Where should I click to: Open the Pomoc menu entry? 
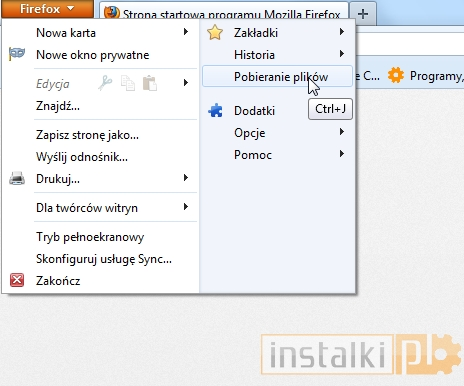[253, 155]
